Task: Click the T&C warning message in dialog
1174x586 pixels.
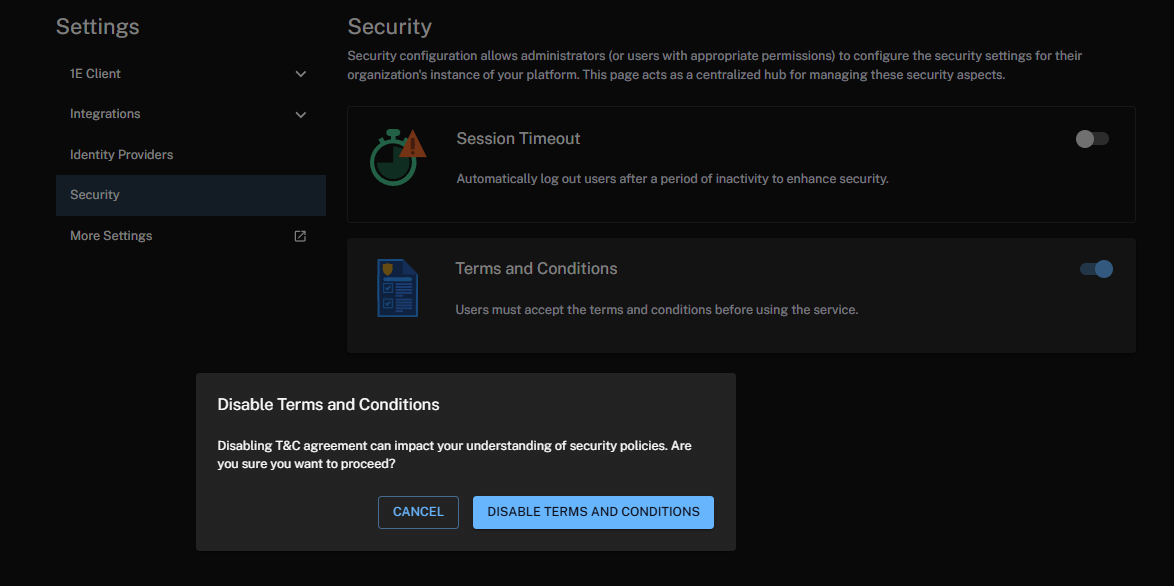Action: [x=454, y=454]
